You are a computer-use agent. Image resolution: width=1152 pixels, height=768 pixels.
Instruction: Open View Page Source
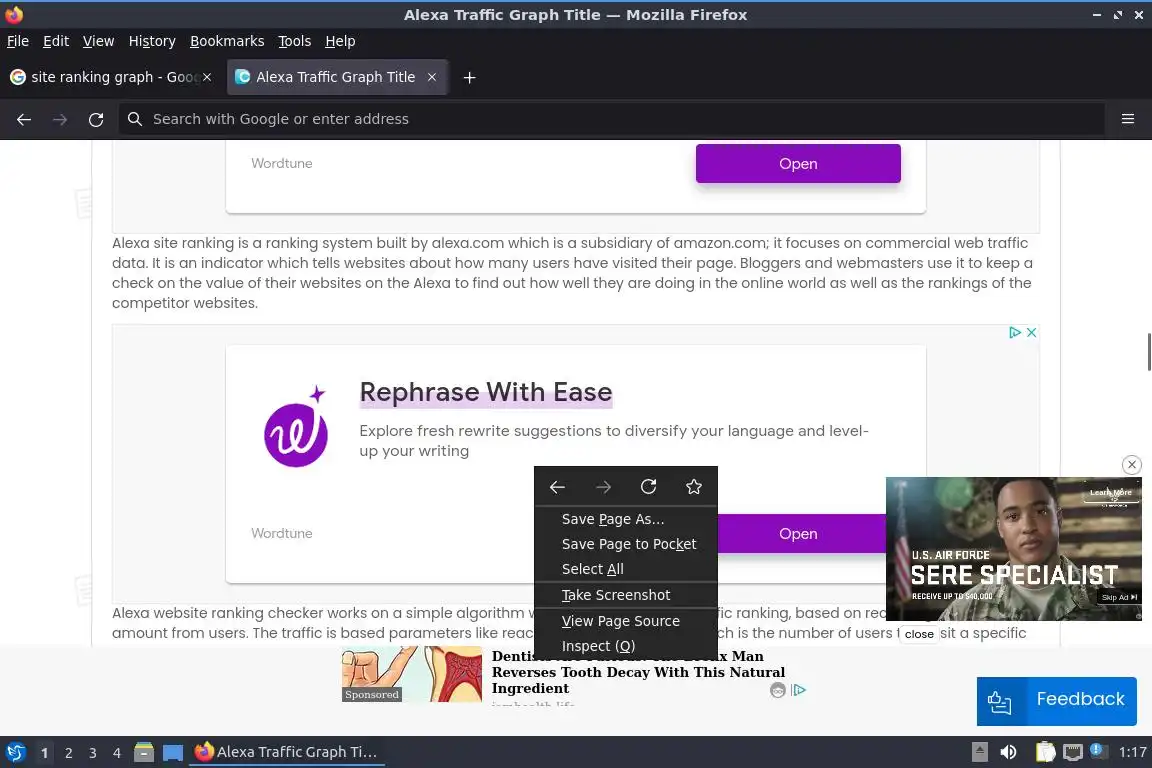[626, 621]
